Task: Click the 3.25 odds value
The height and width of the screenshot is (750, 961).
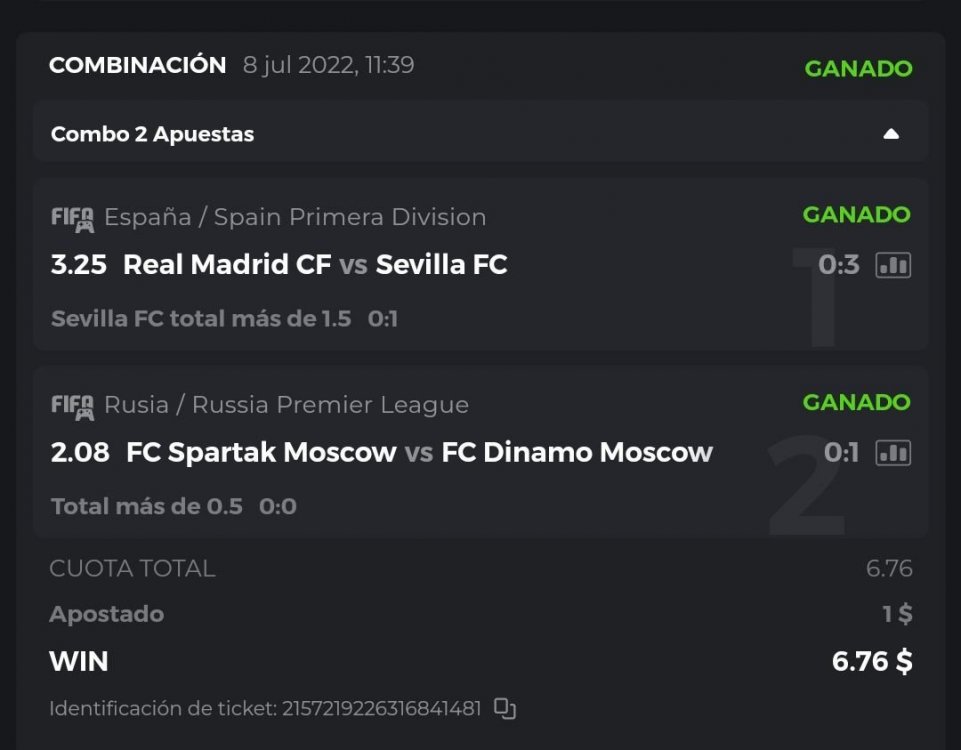Action: click(80, 265)
